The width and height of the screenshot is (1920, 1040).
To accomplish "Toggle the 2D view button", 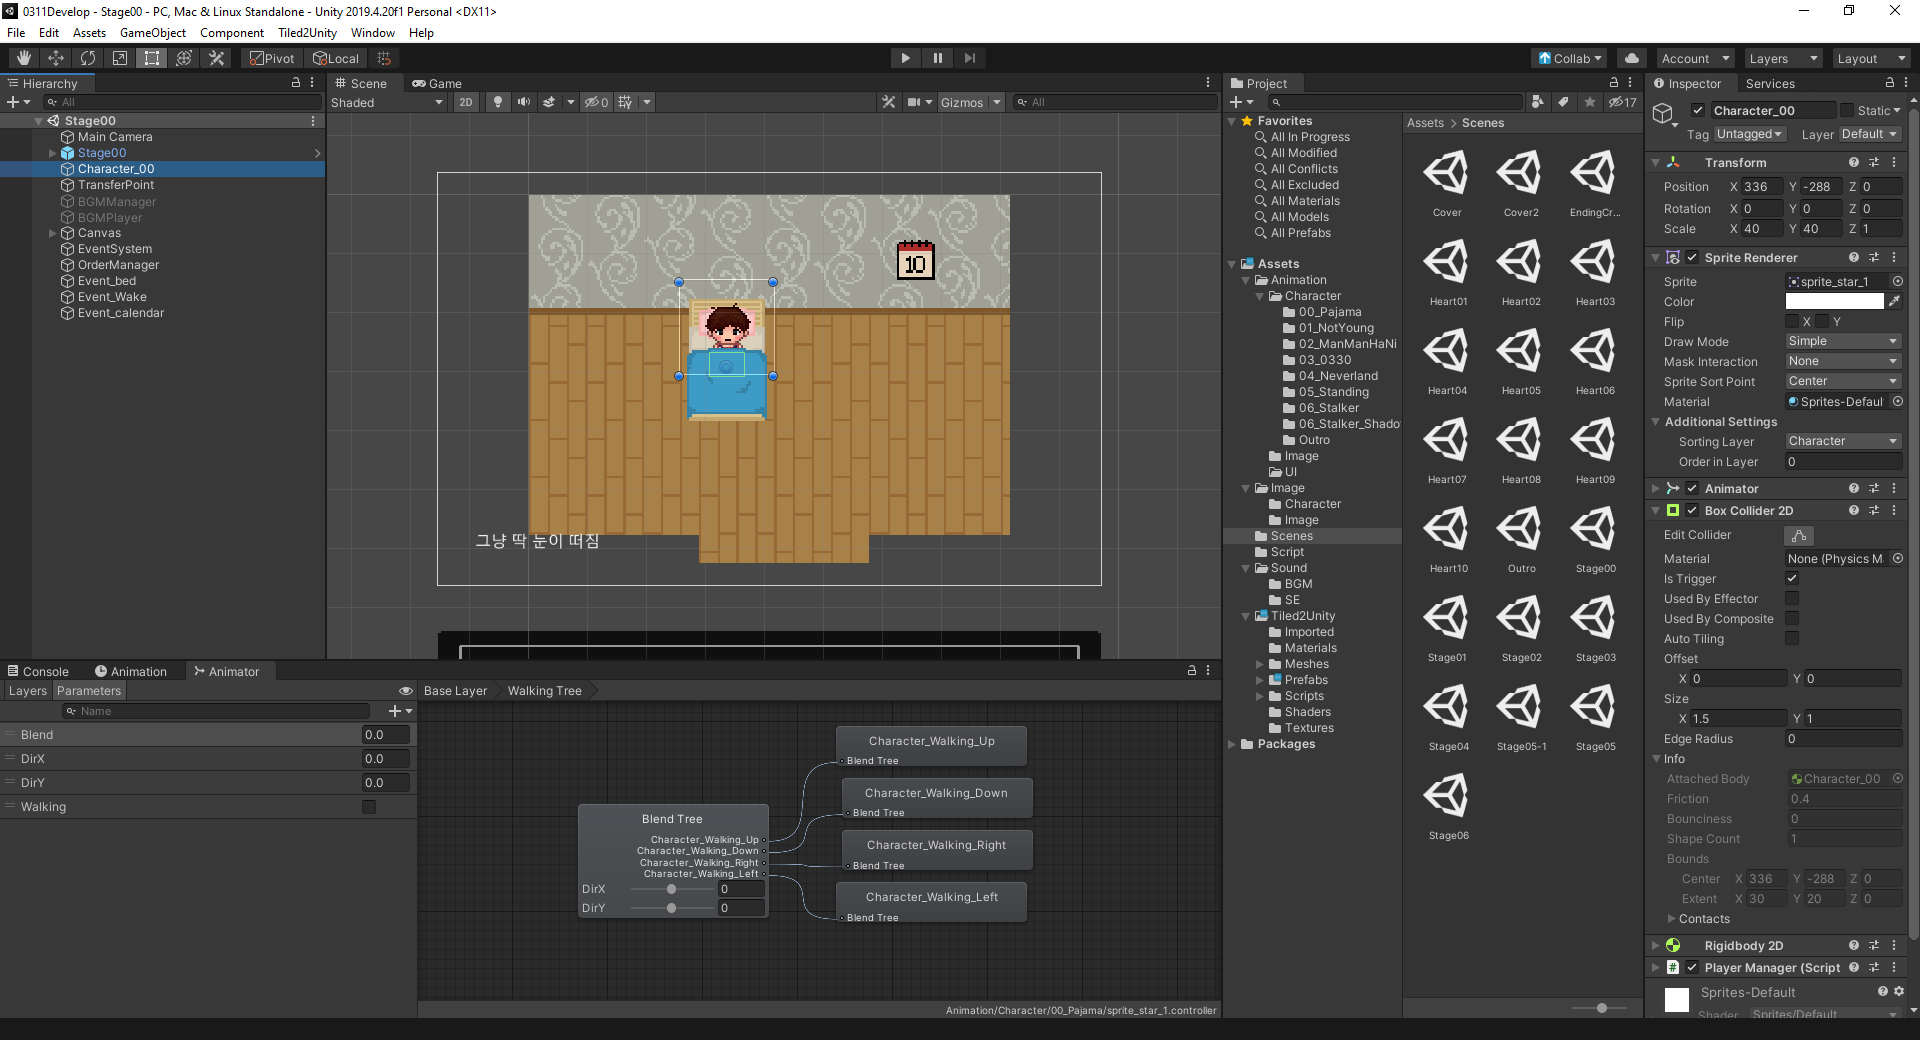I will (x=466, y=102).
